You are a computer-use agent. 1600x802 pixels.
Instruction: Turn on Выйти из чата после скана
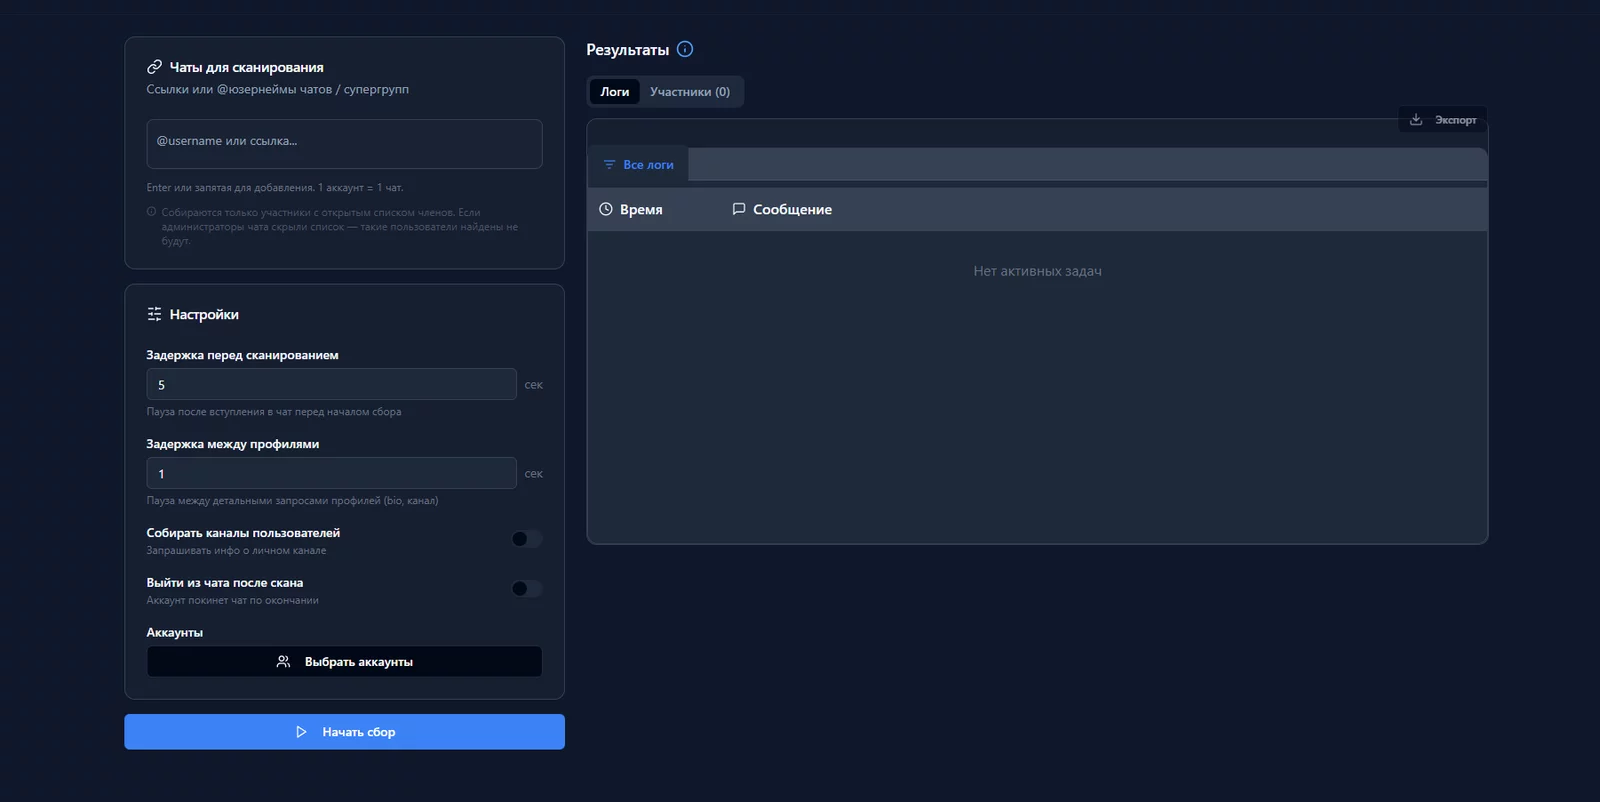(526, 589)
